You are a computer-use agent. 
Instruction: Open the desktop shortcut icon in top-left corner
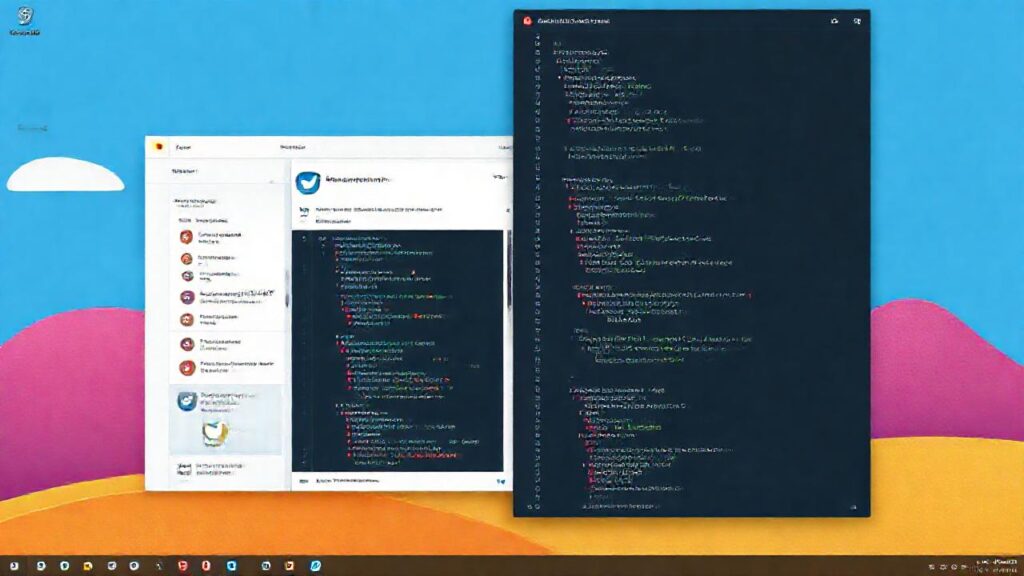(24, 18)
